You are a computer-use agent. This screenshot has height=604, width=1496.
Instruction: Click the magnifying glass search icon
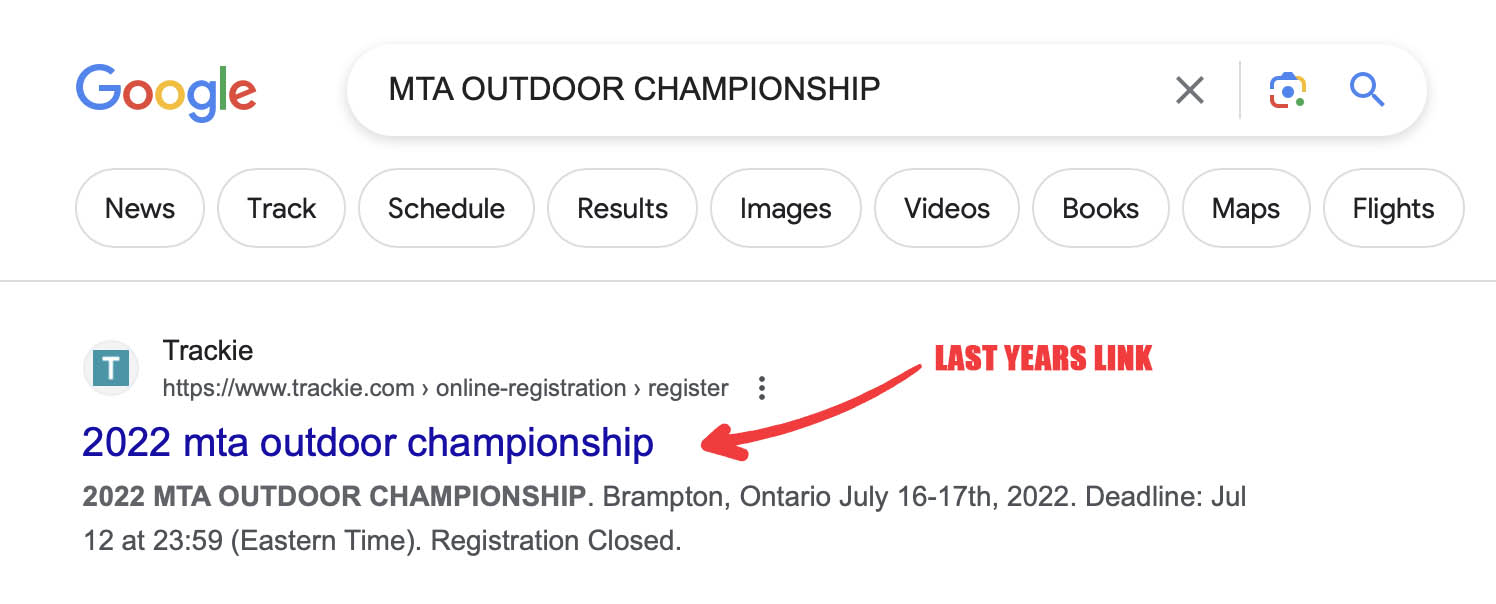coord(1366,91)
